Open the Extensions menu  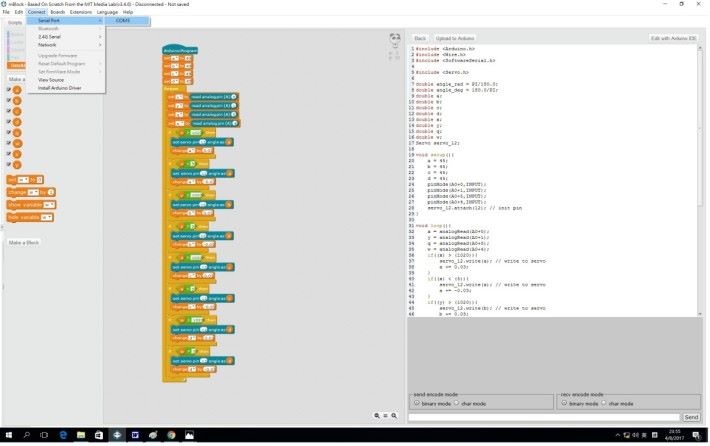[81, 12]
